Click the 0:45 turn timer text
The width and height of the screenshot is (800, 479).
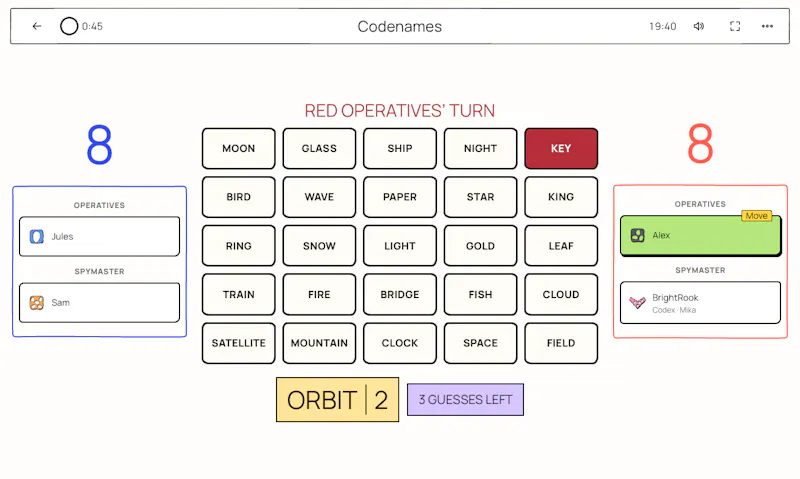click(x=92, y=26)
